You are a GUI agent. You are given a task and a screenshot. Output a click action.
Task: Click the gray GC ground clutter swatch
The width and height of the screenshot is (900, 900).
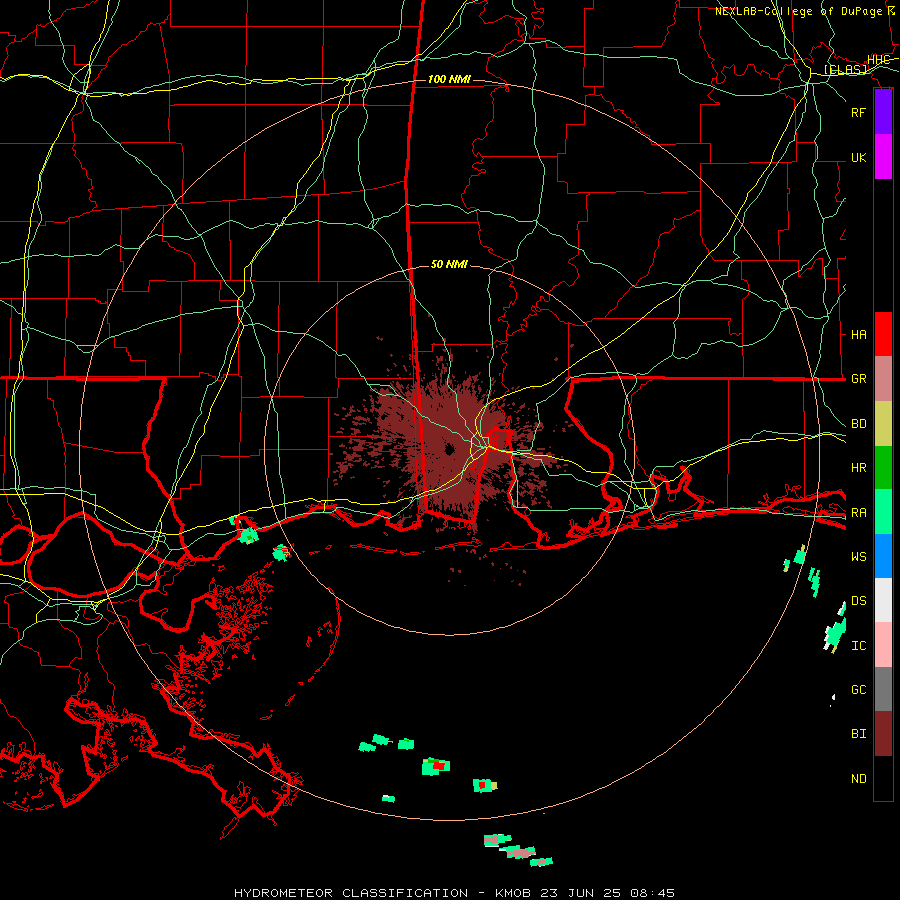tap(883, 689)
